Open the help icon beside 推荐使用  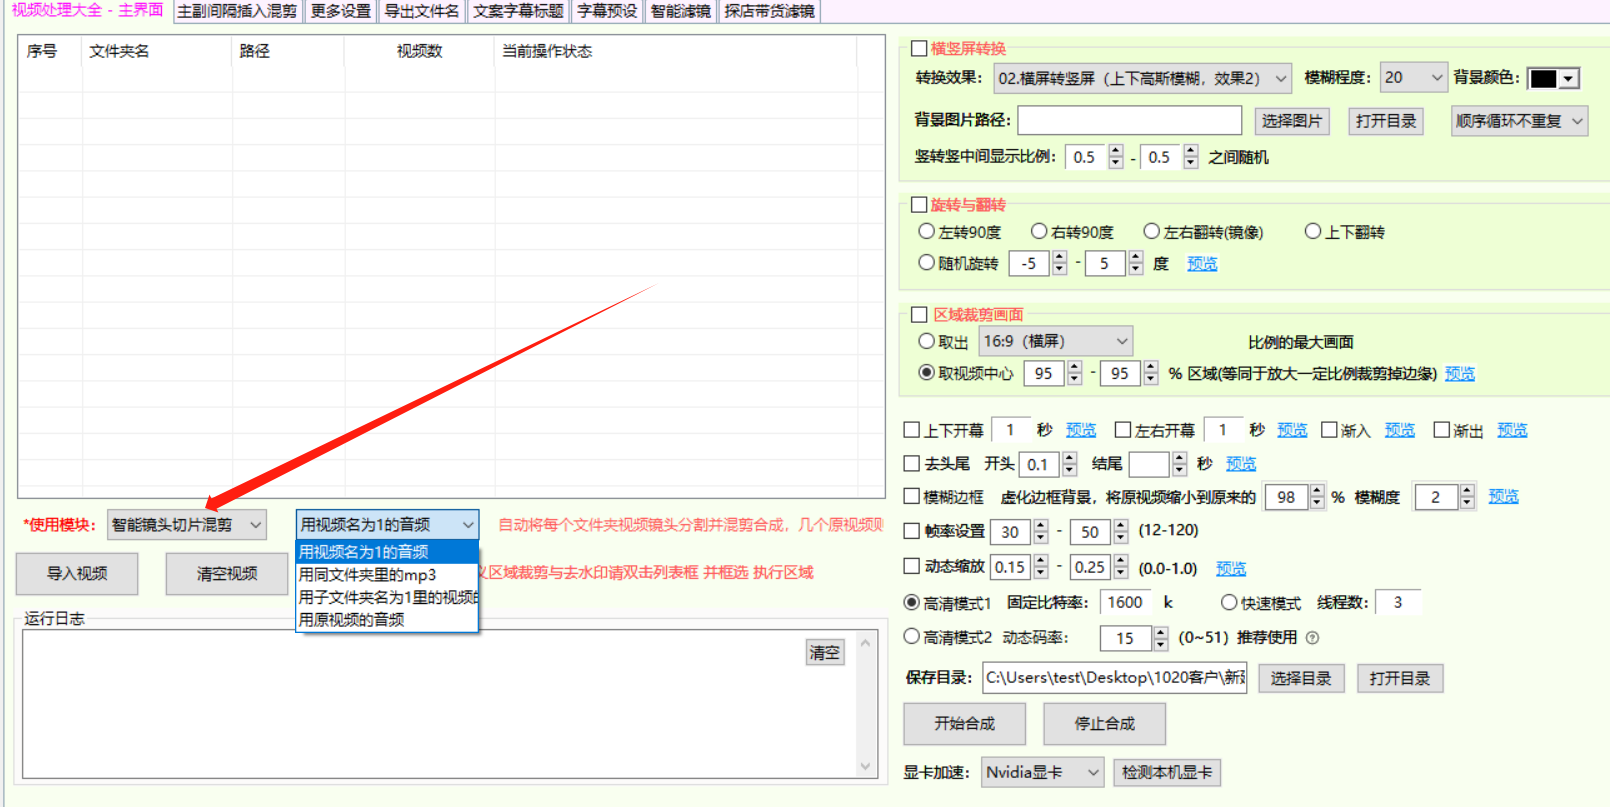(x=1312, y=638)
